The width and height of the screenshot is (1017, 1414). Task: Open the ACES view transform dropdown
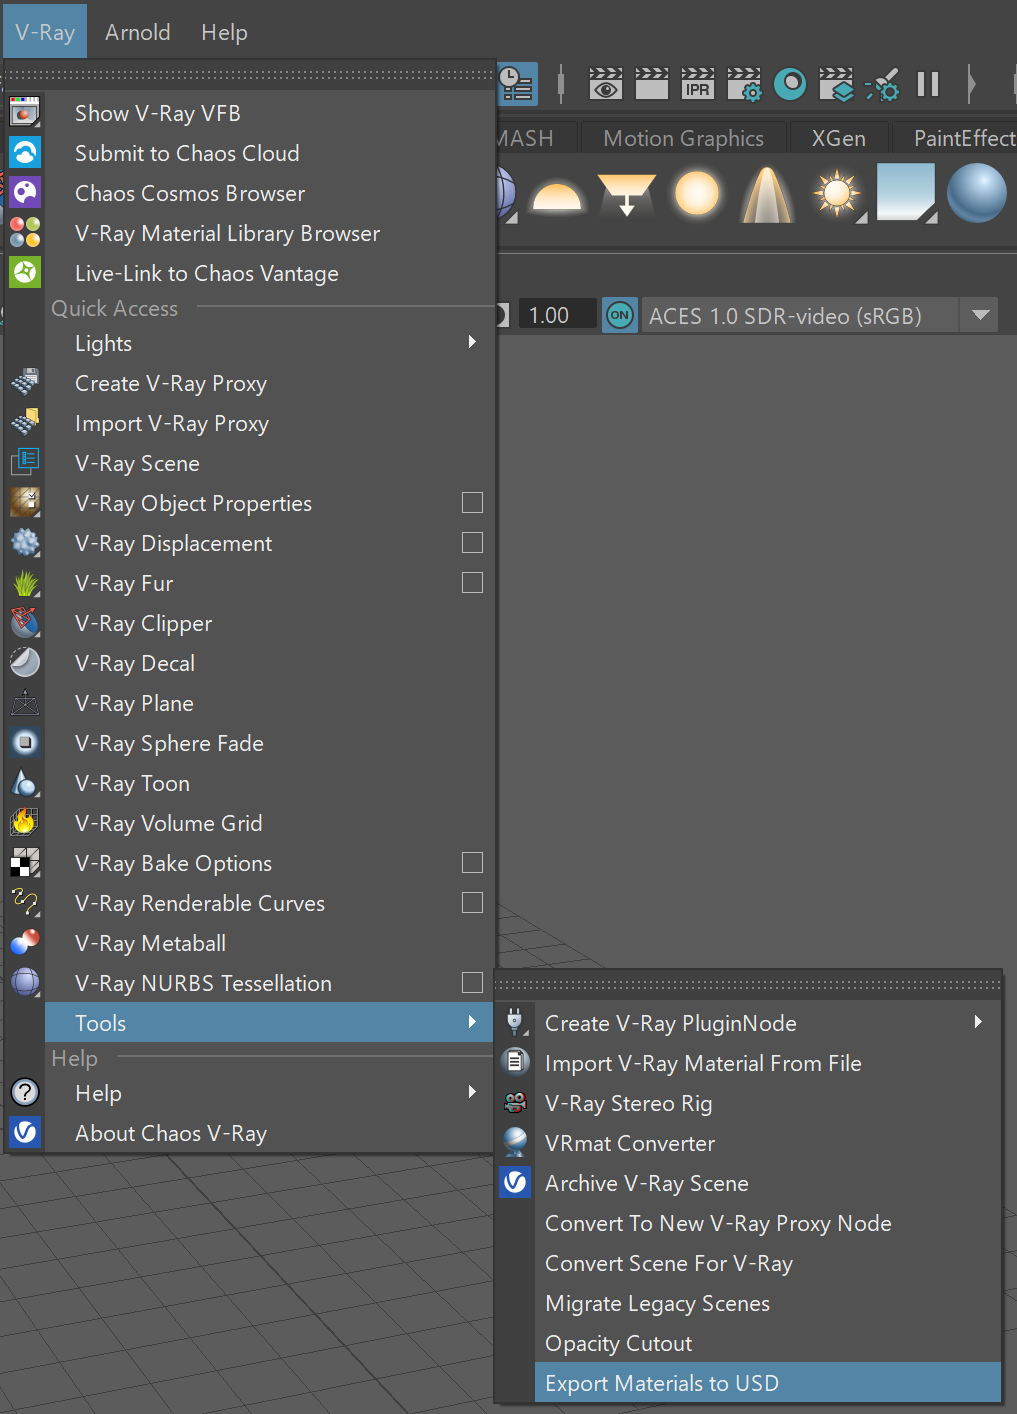coord(981,315)
